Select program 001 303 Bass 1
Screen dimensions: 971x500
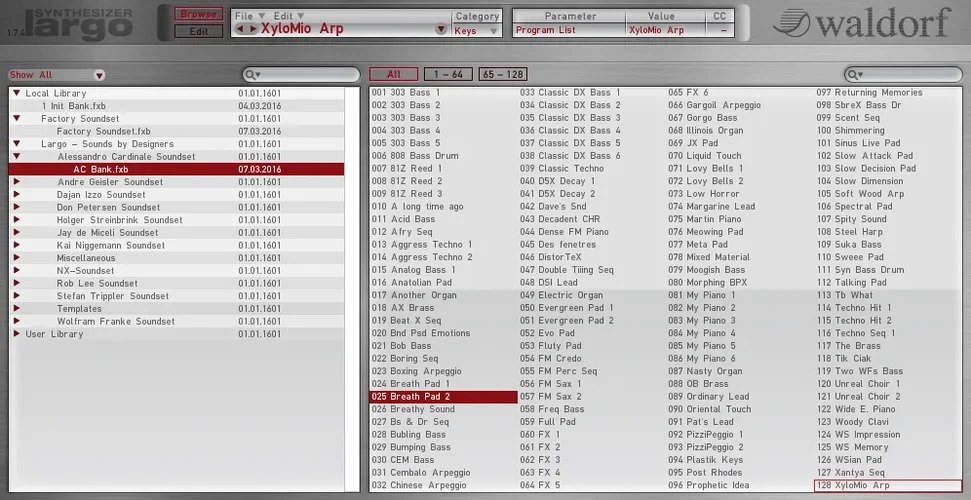click(443, 92)
